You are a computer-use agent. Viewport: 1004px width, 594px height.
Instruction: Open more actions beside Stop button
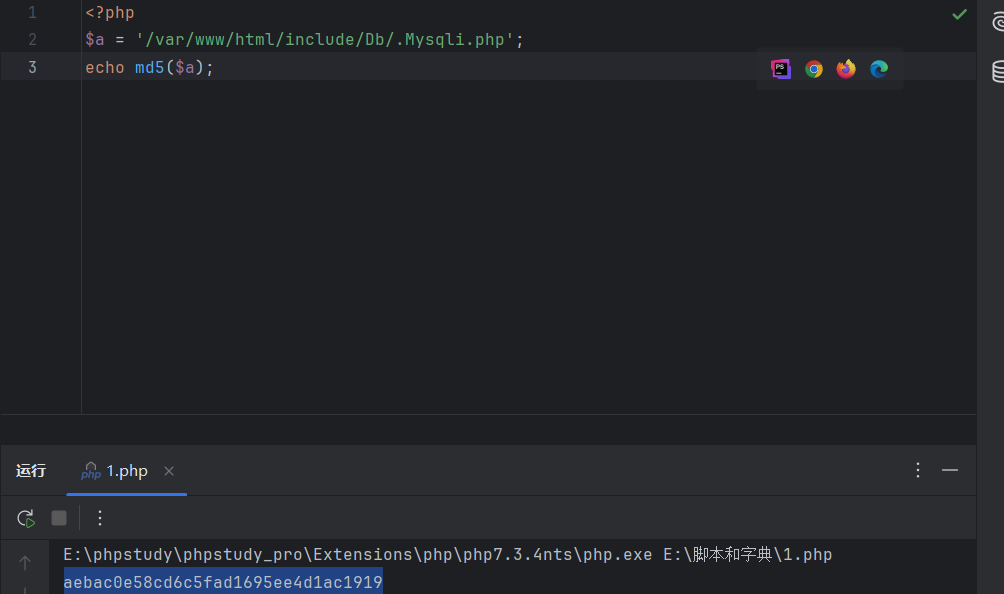(100, 518)
